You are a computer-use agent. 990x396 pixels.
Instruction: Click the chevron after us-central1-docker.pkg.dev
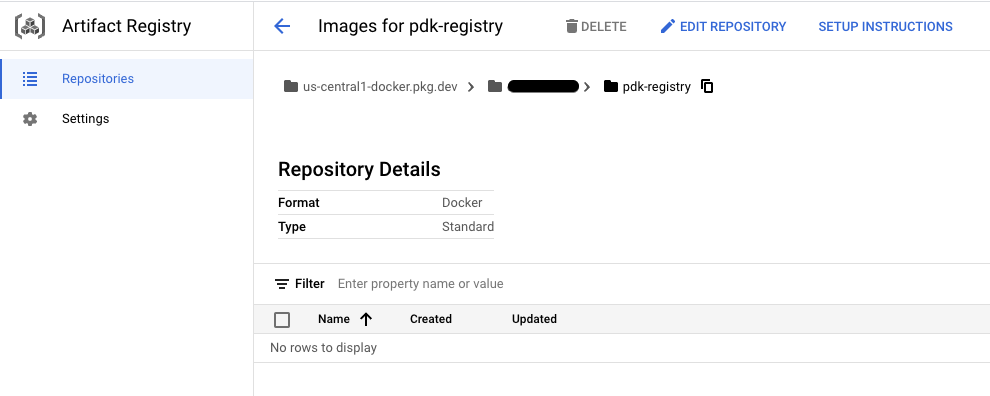tap(471, 87)
